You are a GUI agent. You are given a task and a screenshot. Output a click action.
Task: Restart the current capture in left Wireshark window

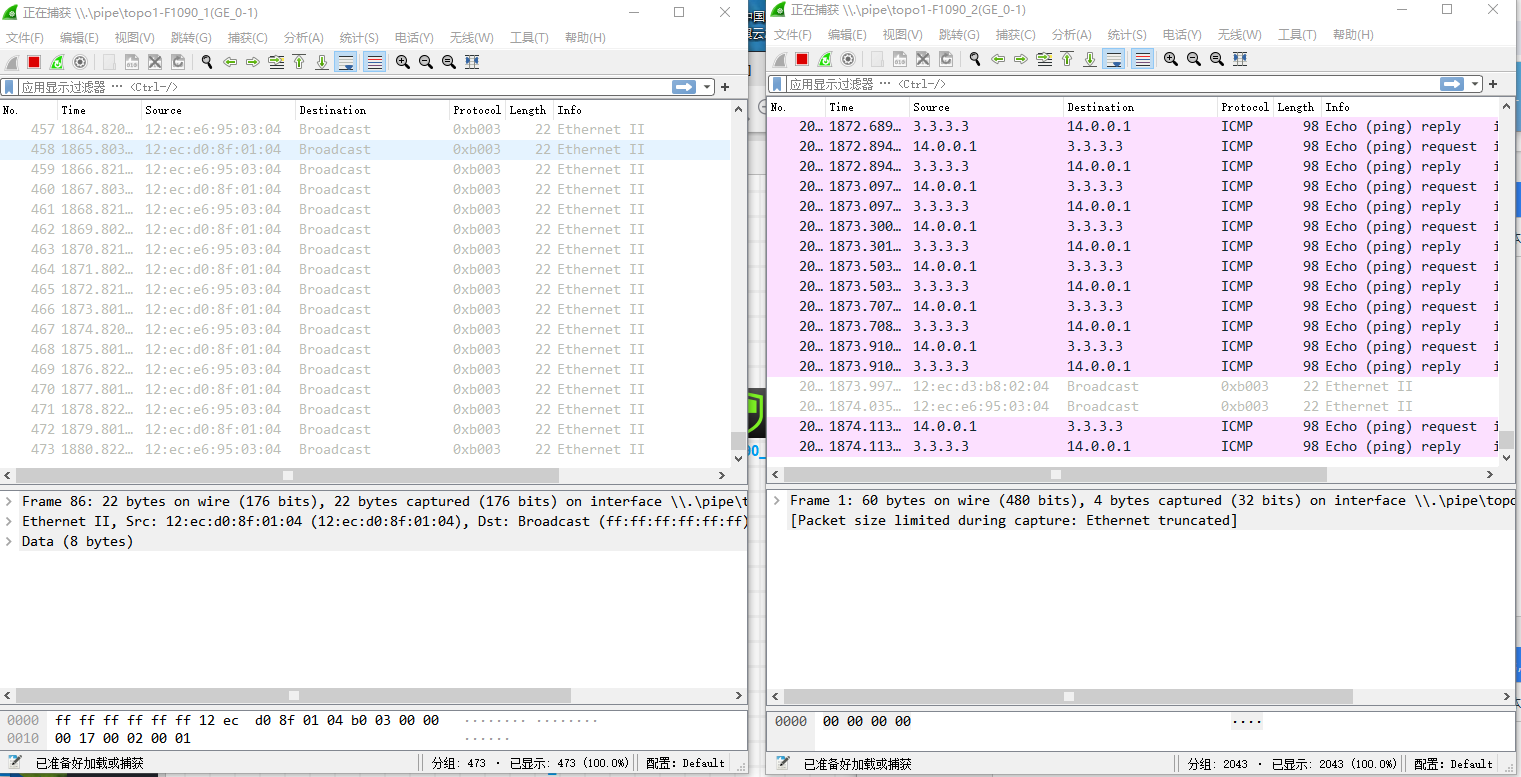point(57,62)
